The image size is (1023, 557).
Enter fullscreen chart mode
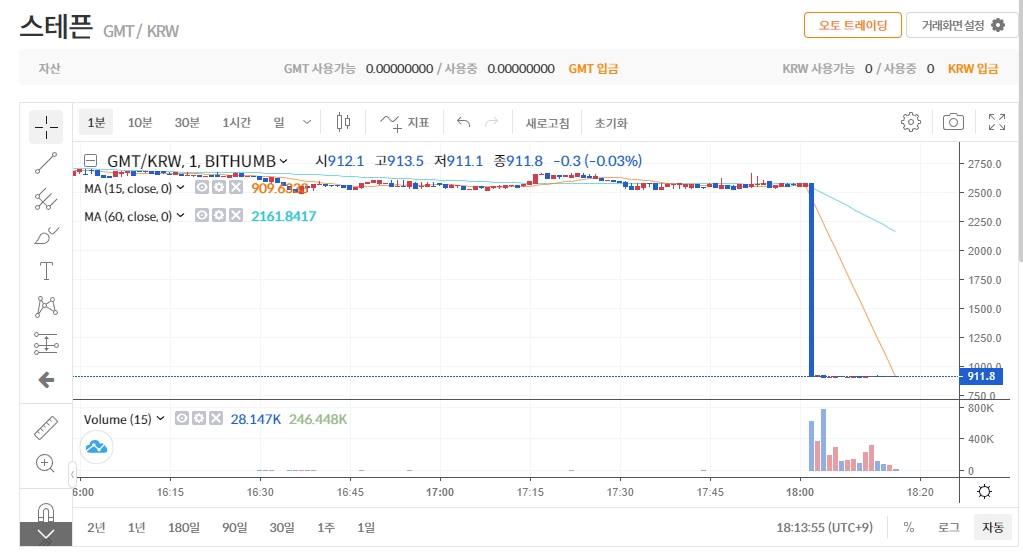[996, 122]
